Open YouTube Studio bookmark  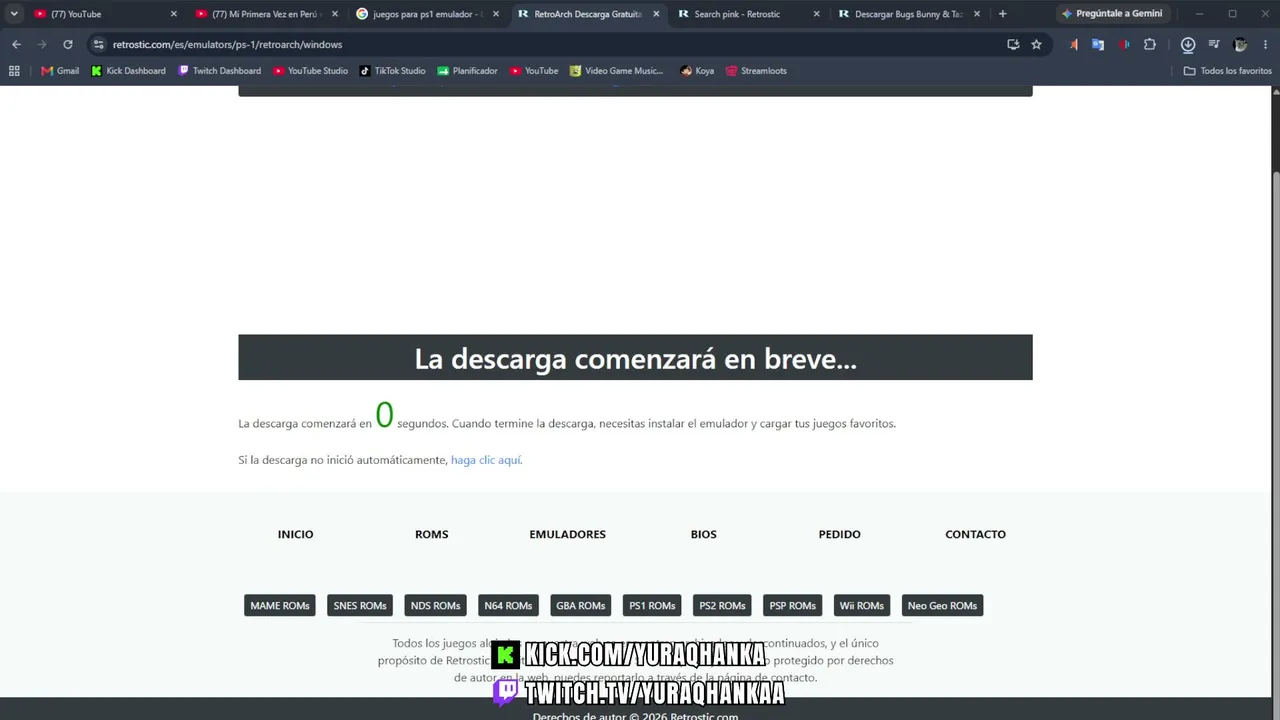tap(311, 71)
